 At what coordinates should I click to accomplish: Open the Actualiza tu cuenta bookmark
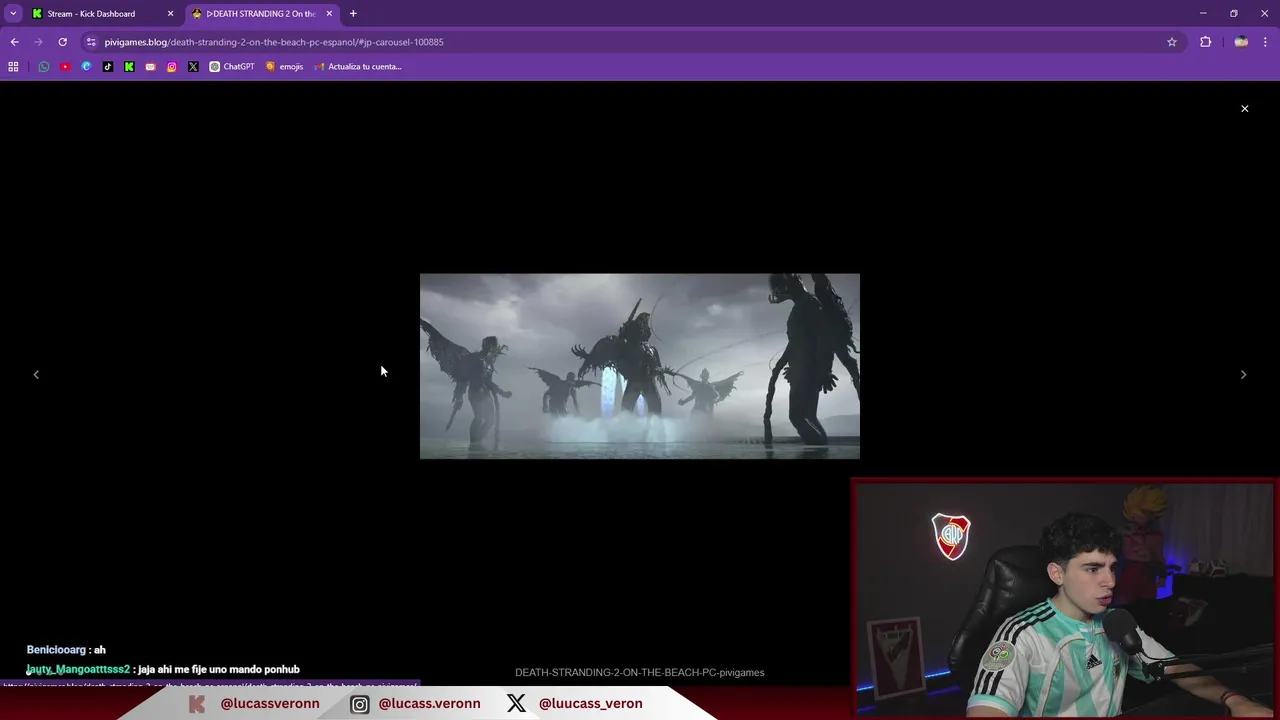click(357, 66)
